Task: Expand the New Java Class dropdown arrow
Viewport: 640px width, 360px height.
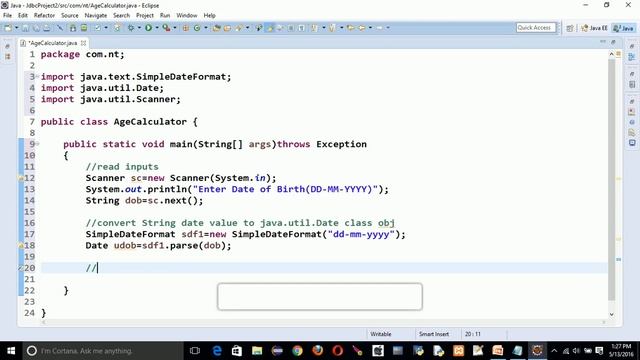Action: tap(206, 28)
